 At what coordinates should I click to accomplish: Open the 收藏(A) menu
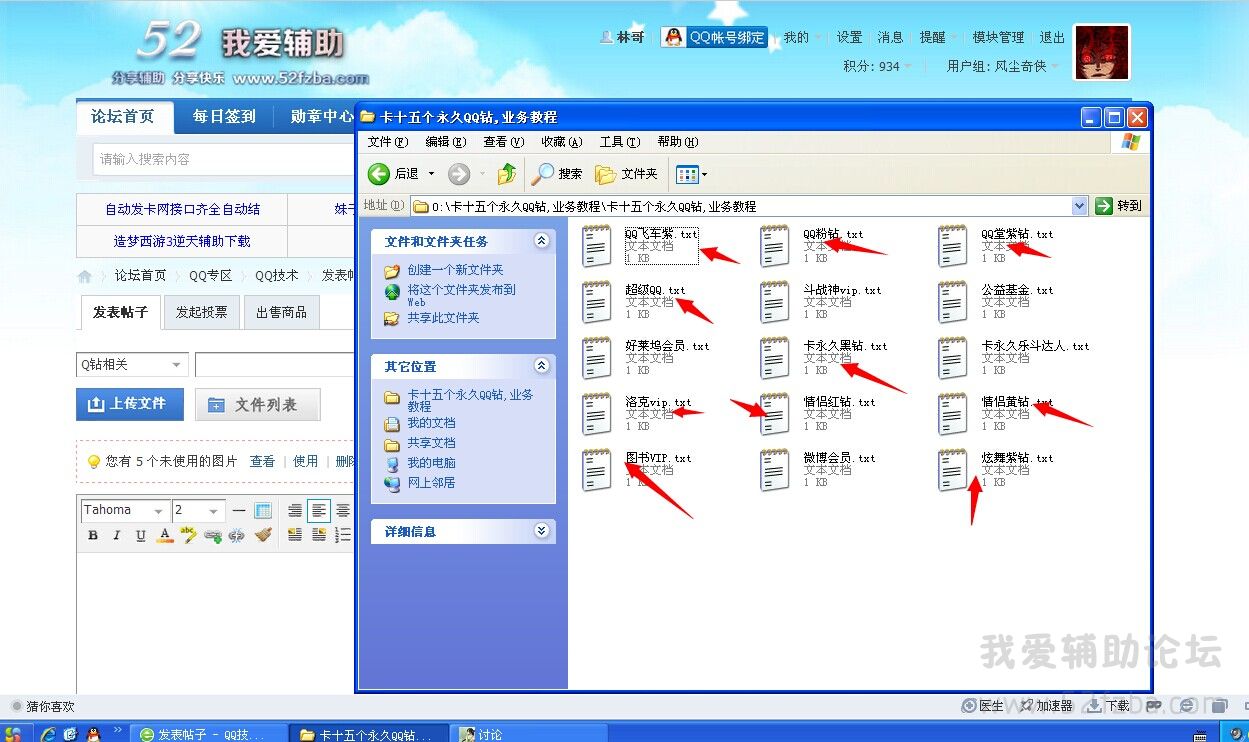pyautogui.click(x=562, y=142)
